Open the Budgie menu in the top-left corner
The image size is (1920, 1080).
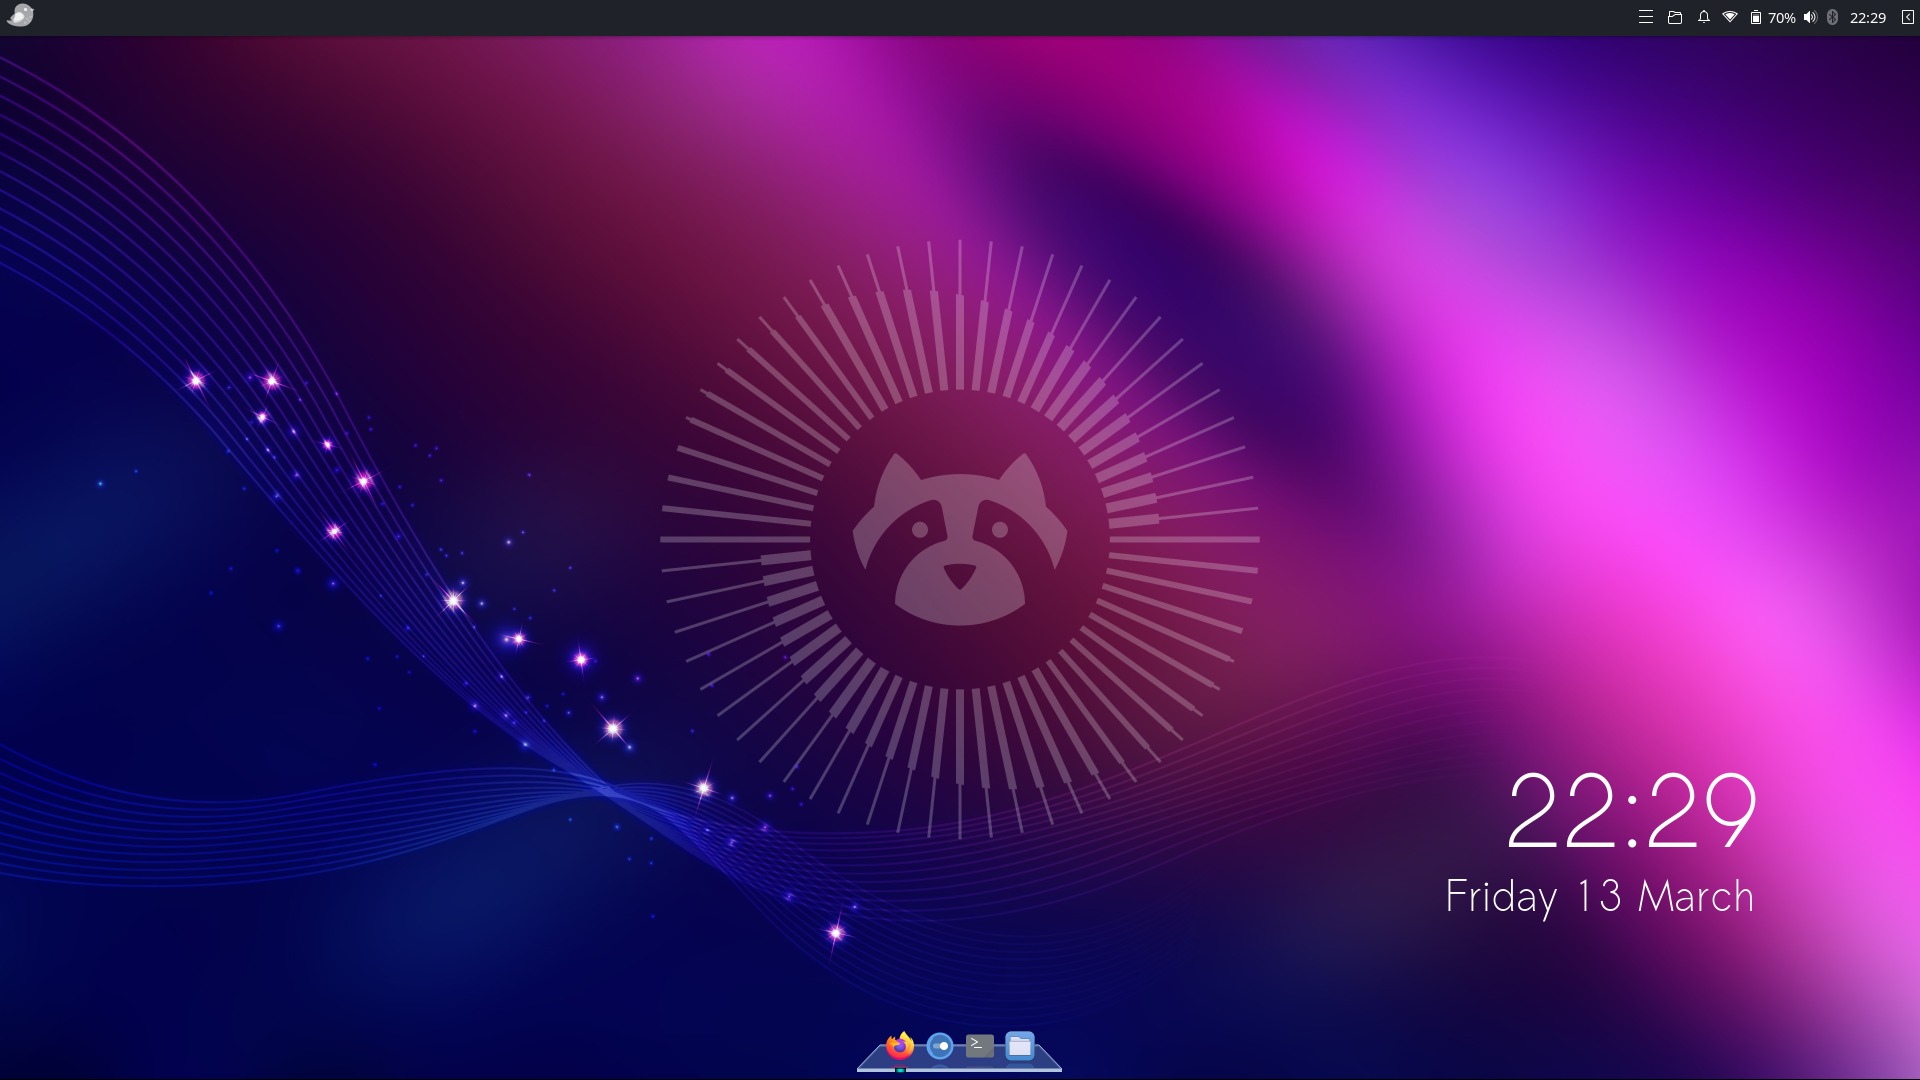[20, 16]
